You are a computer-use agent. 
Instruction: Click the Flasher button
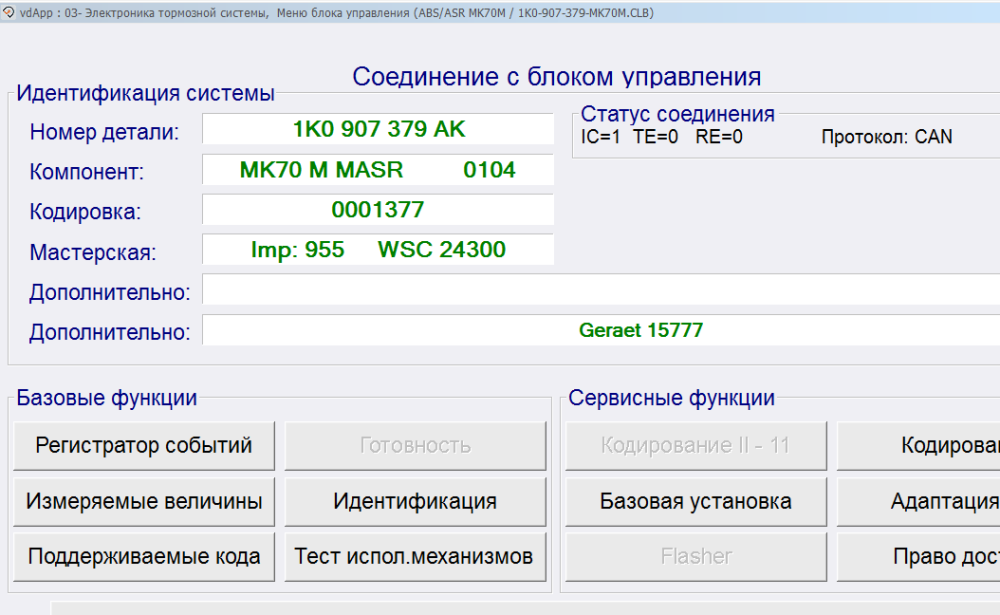(x=696, y=556)
